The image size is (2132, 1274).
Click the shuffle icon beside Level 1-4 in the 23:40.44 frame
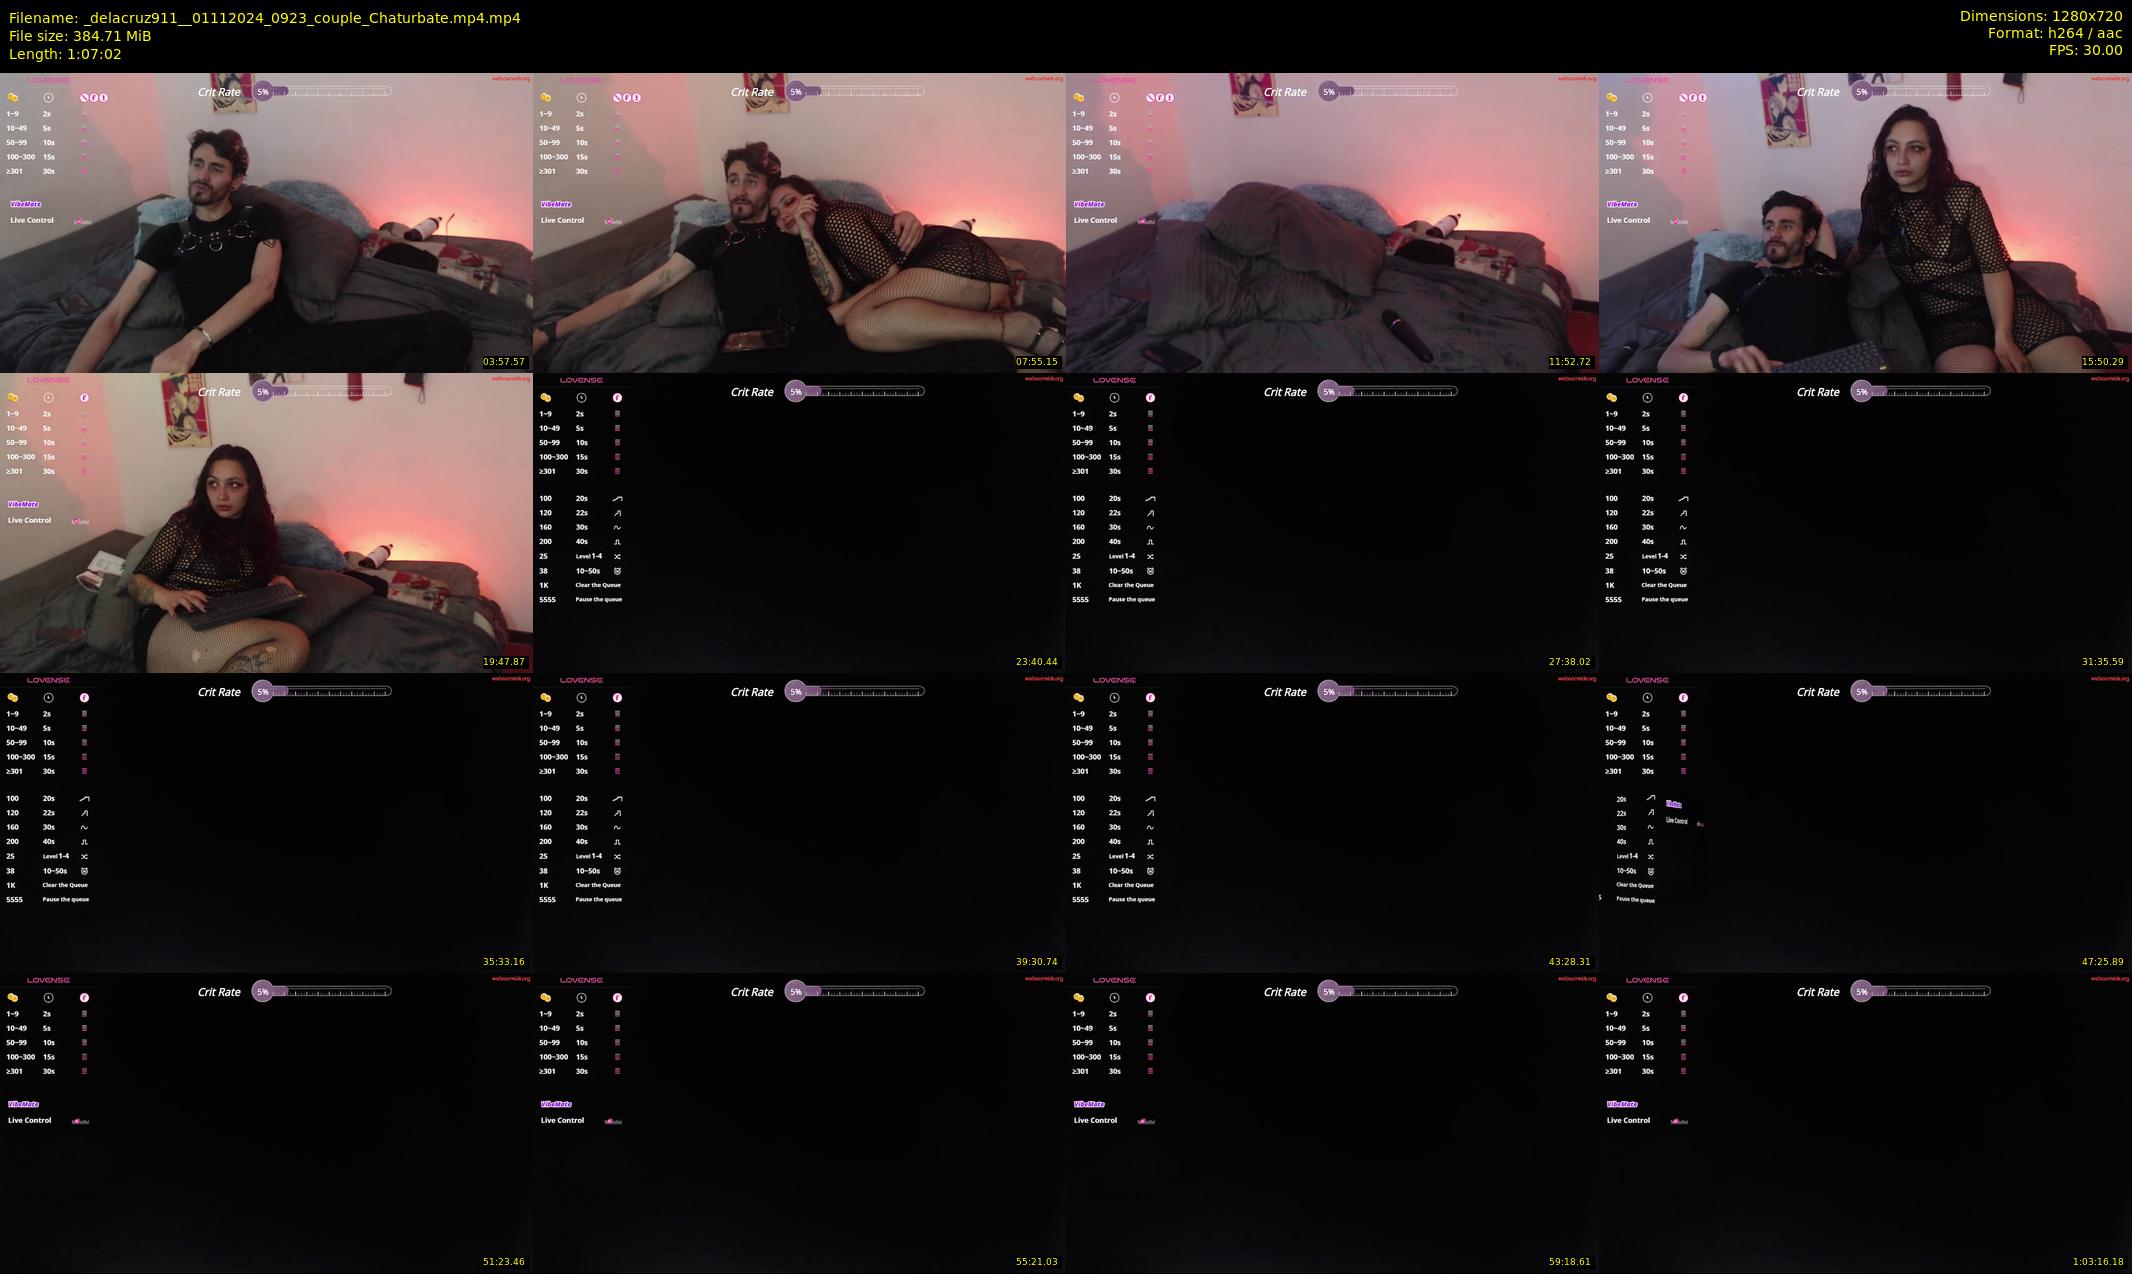pos(617,557)
